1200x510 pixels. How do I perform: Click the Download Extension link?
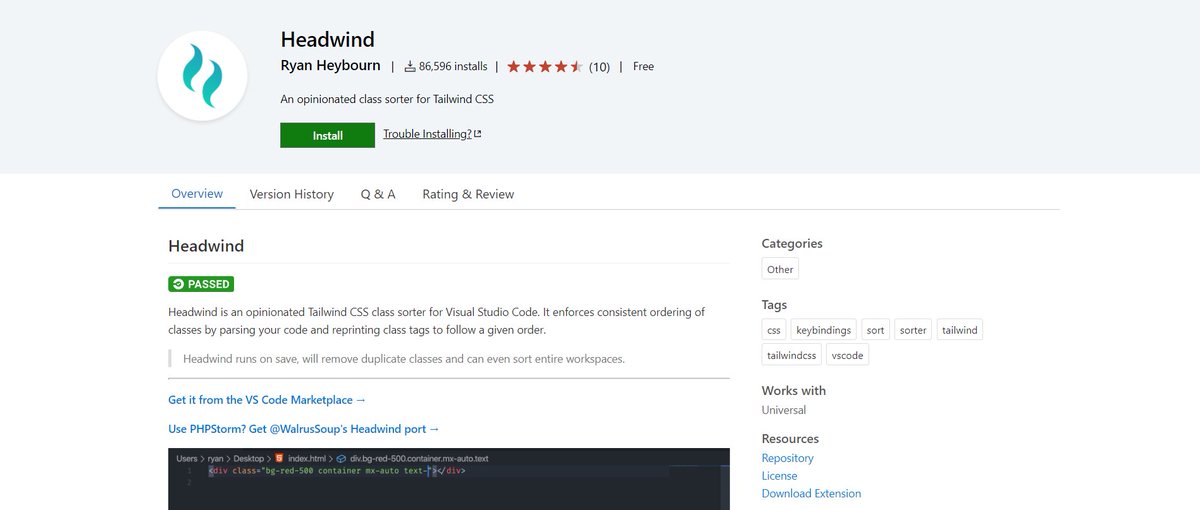(811, 494)
